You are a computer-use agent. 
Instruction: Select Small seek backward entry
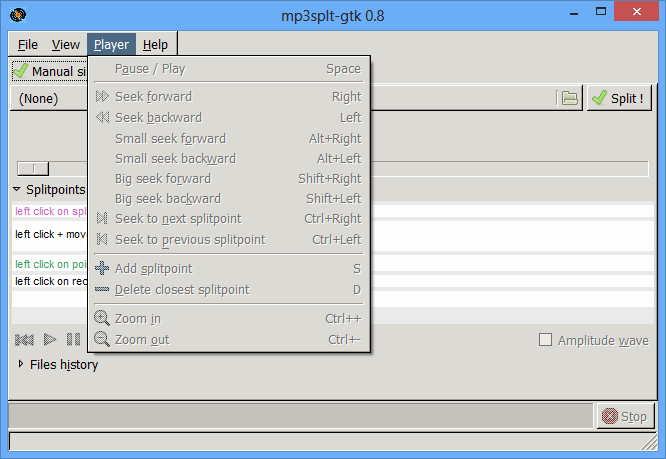click(x=229, y=158)
